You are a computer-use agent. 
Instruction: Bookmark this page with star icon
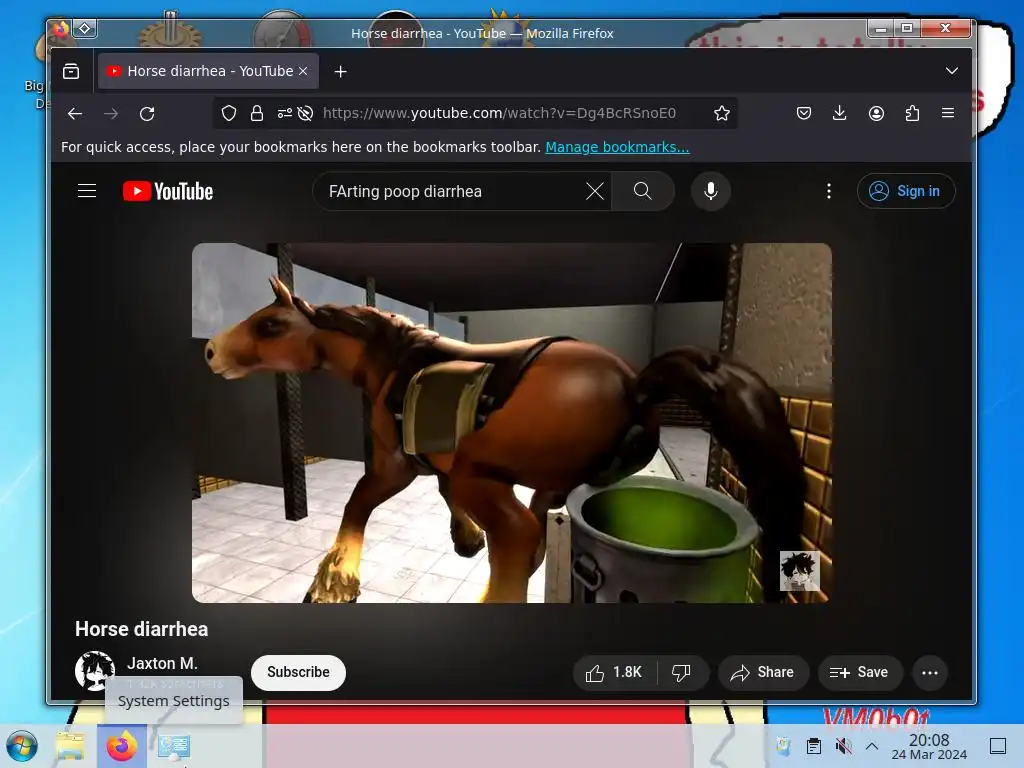coord(722,113)
